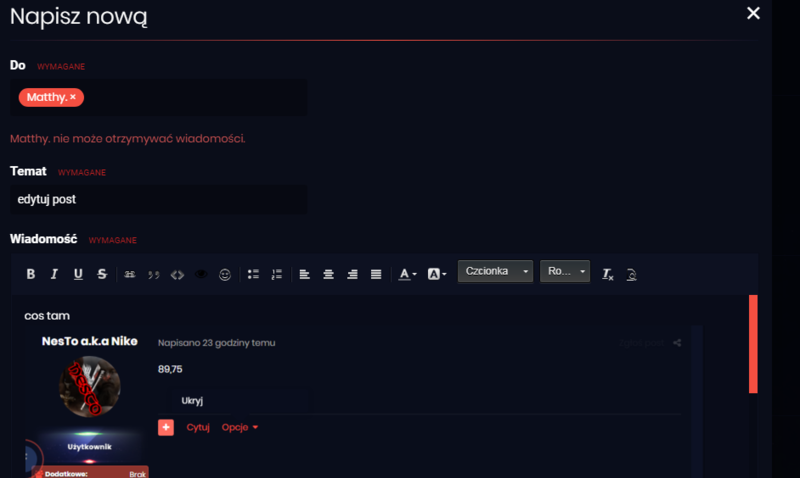Toggle bold formatting in editor toolbar

[31, 274]
